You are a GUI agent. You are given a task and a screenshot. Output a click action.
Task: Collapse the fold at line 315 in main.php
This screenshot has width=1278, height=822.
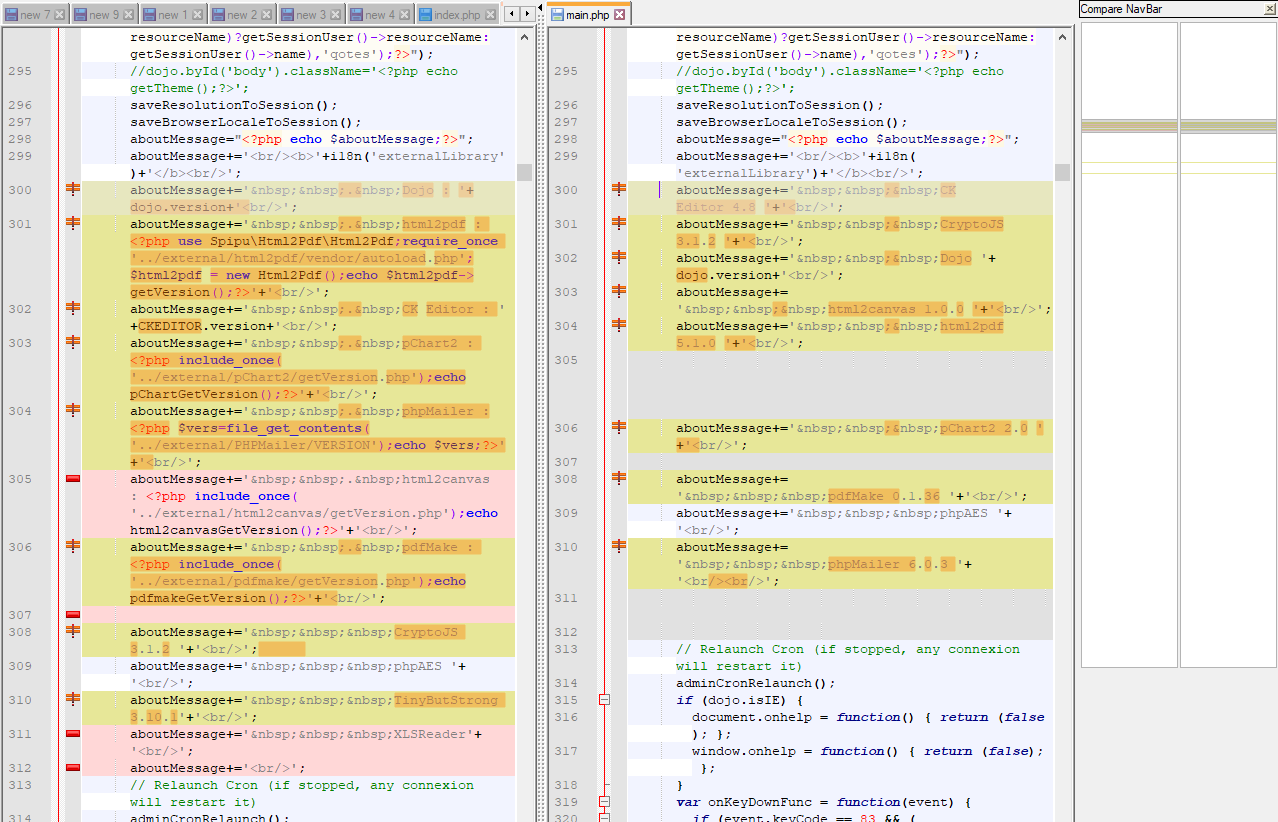tap(604, 700)
